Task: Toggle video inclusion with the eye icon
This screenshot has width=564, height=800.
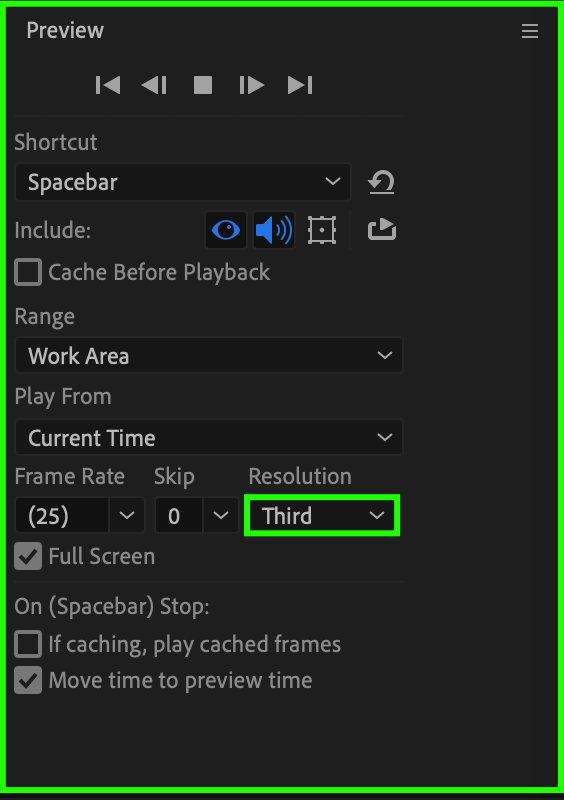Action: coord(226,230)
